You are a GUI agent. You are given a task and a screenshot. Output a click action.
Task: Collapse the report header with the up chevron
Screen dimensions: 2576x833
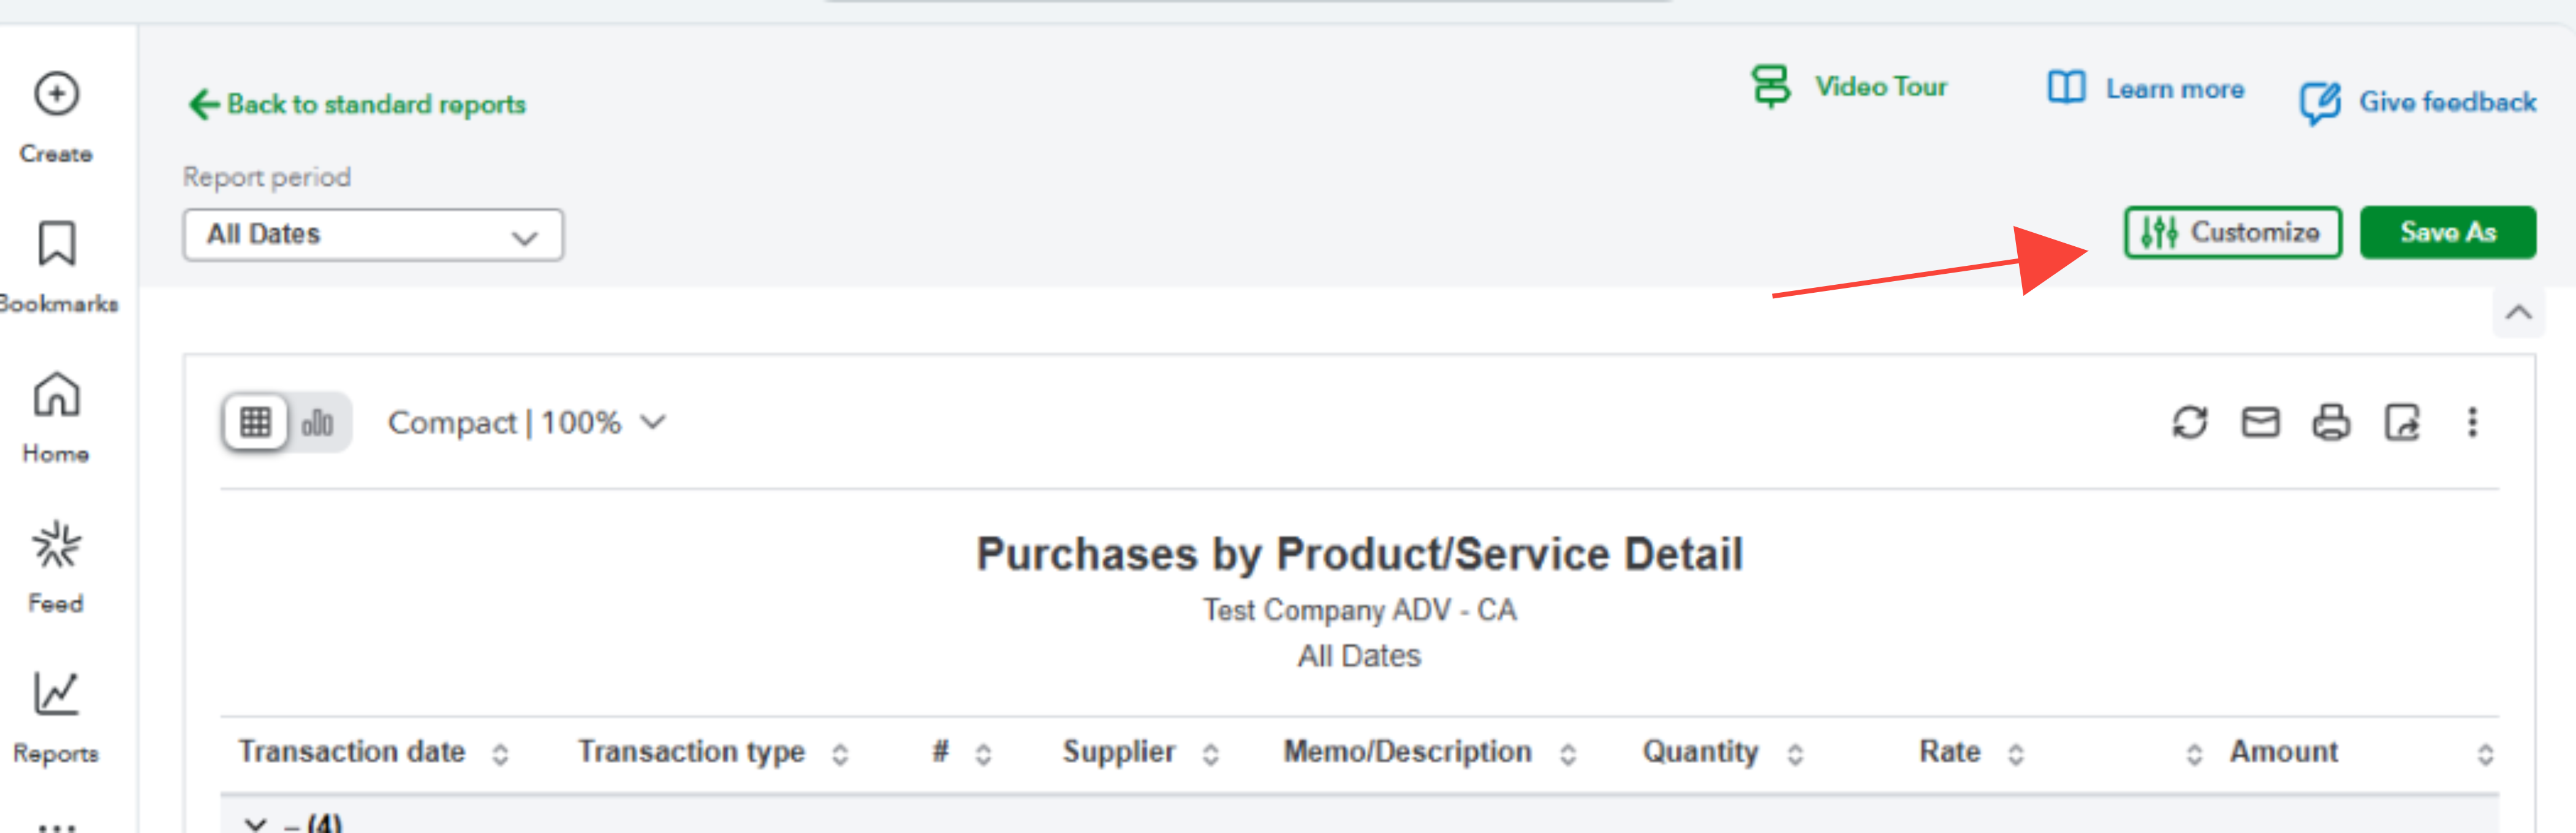click(x=2518, y=313)
